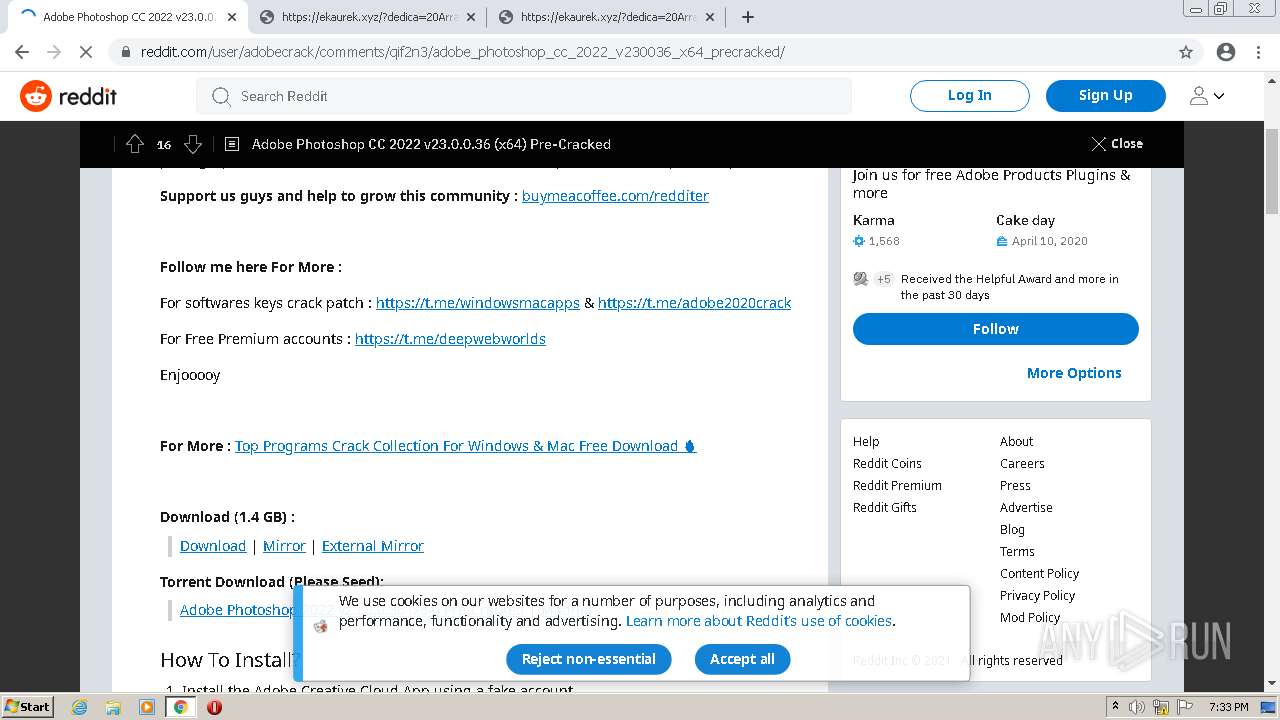The image size is (1280, 720).
Task: Close the post overlay
Action: pyautogui.click(x=1117, y=144)
